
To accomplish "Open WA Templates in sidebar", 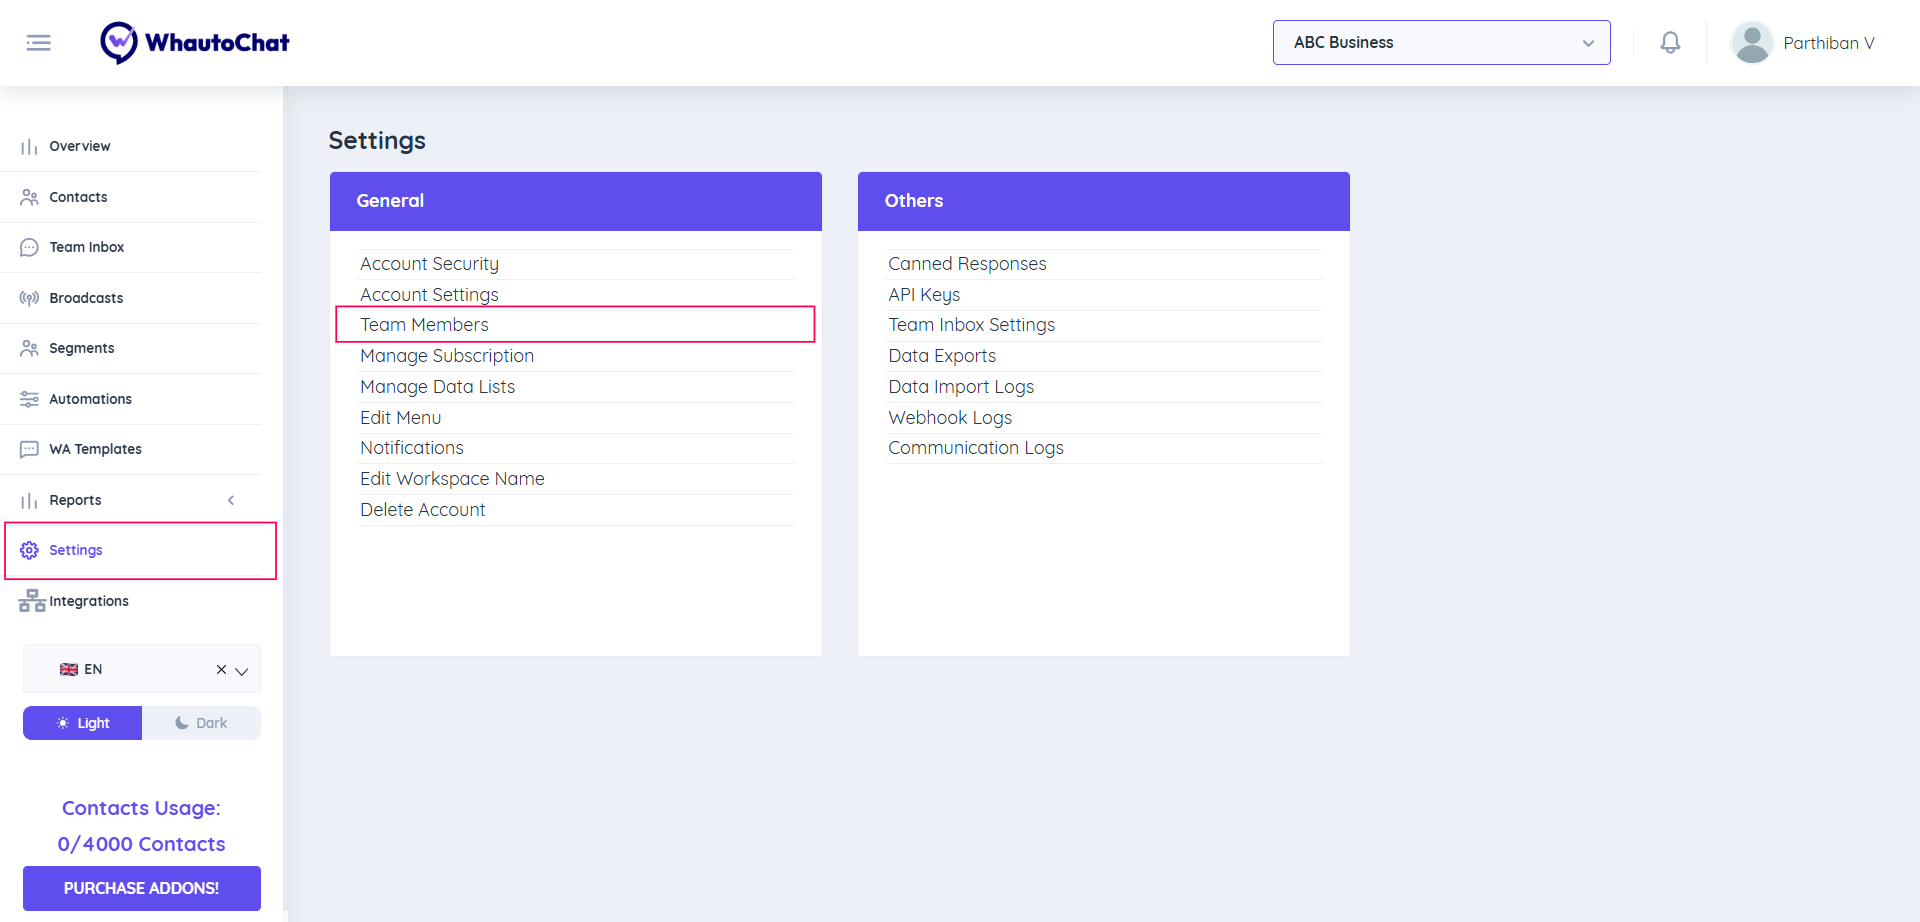I will (95, 449).
